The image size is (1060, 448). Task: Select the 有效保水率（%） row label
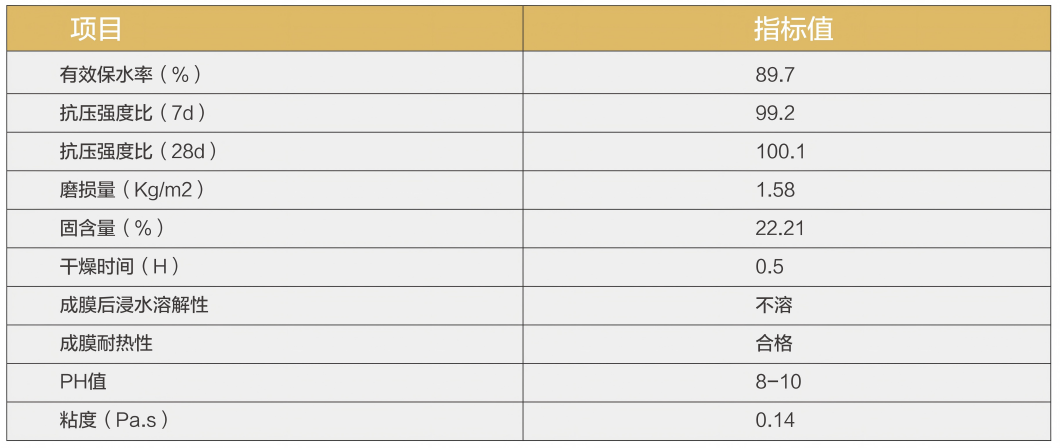click(x=131, y=74)
